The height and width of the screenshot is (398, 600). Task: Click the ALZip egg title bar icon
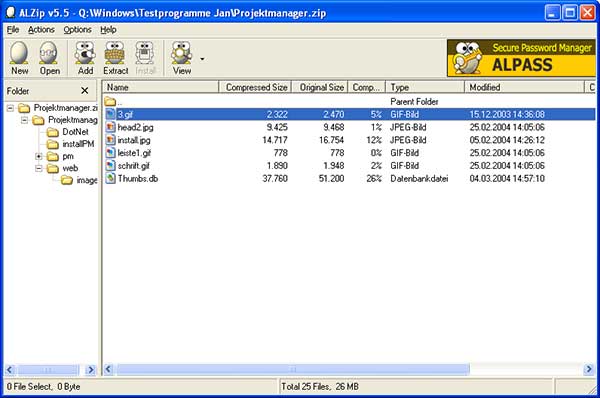(10, 13)
